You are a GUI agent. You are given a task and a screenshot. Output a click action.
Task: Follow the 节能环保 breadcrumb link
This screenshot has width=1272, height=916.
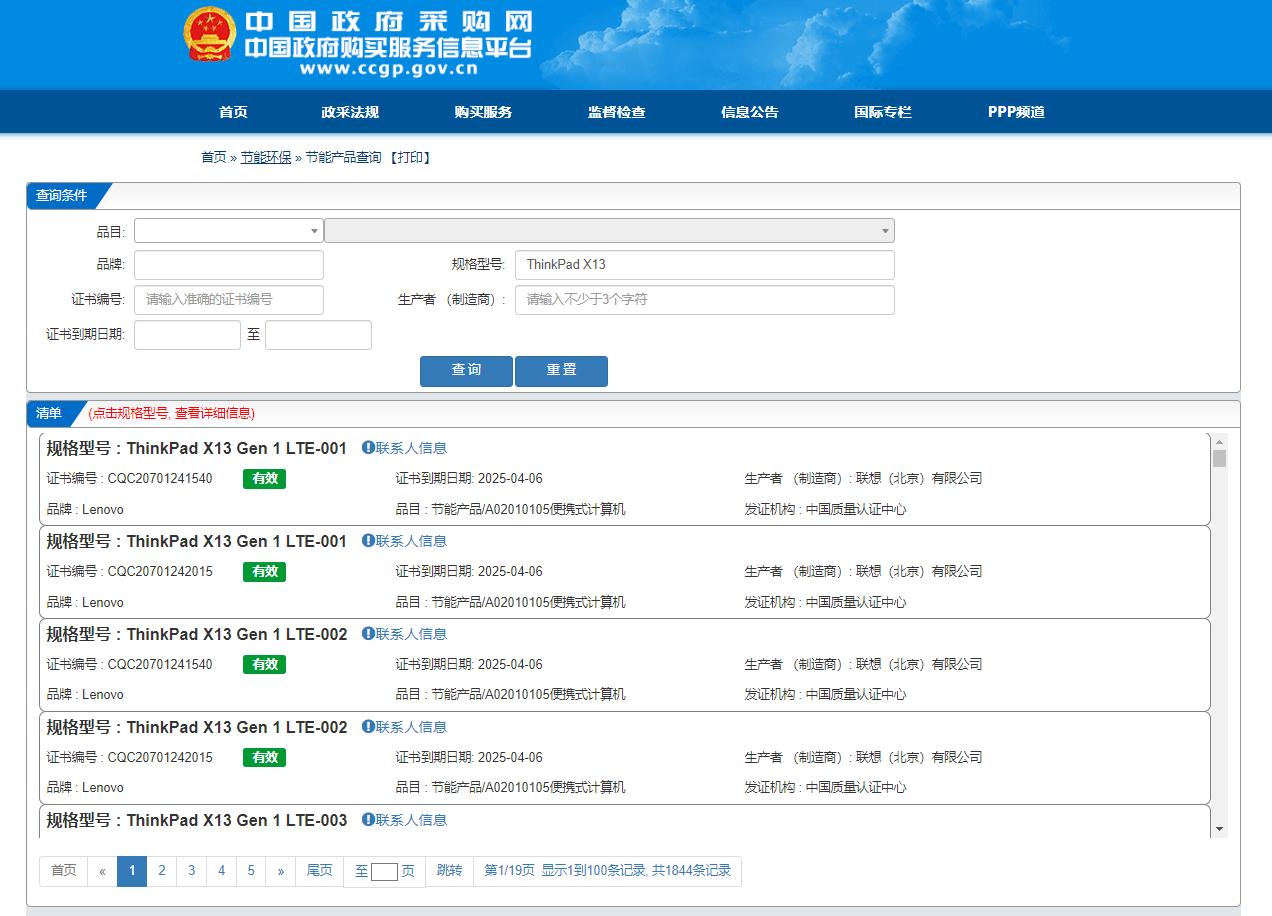point(266,158)
